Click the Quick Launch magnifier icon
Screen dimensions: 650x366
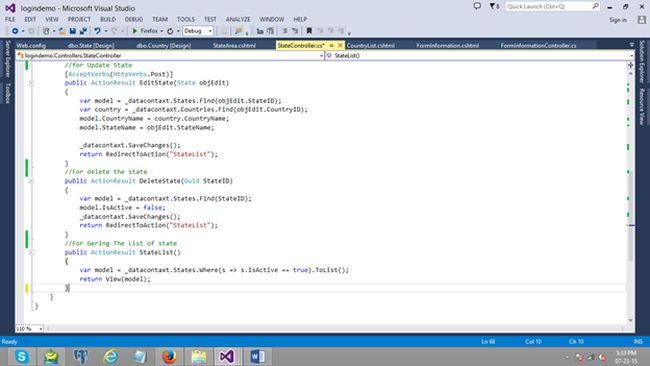(x=595, y=6)
